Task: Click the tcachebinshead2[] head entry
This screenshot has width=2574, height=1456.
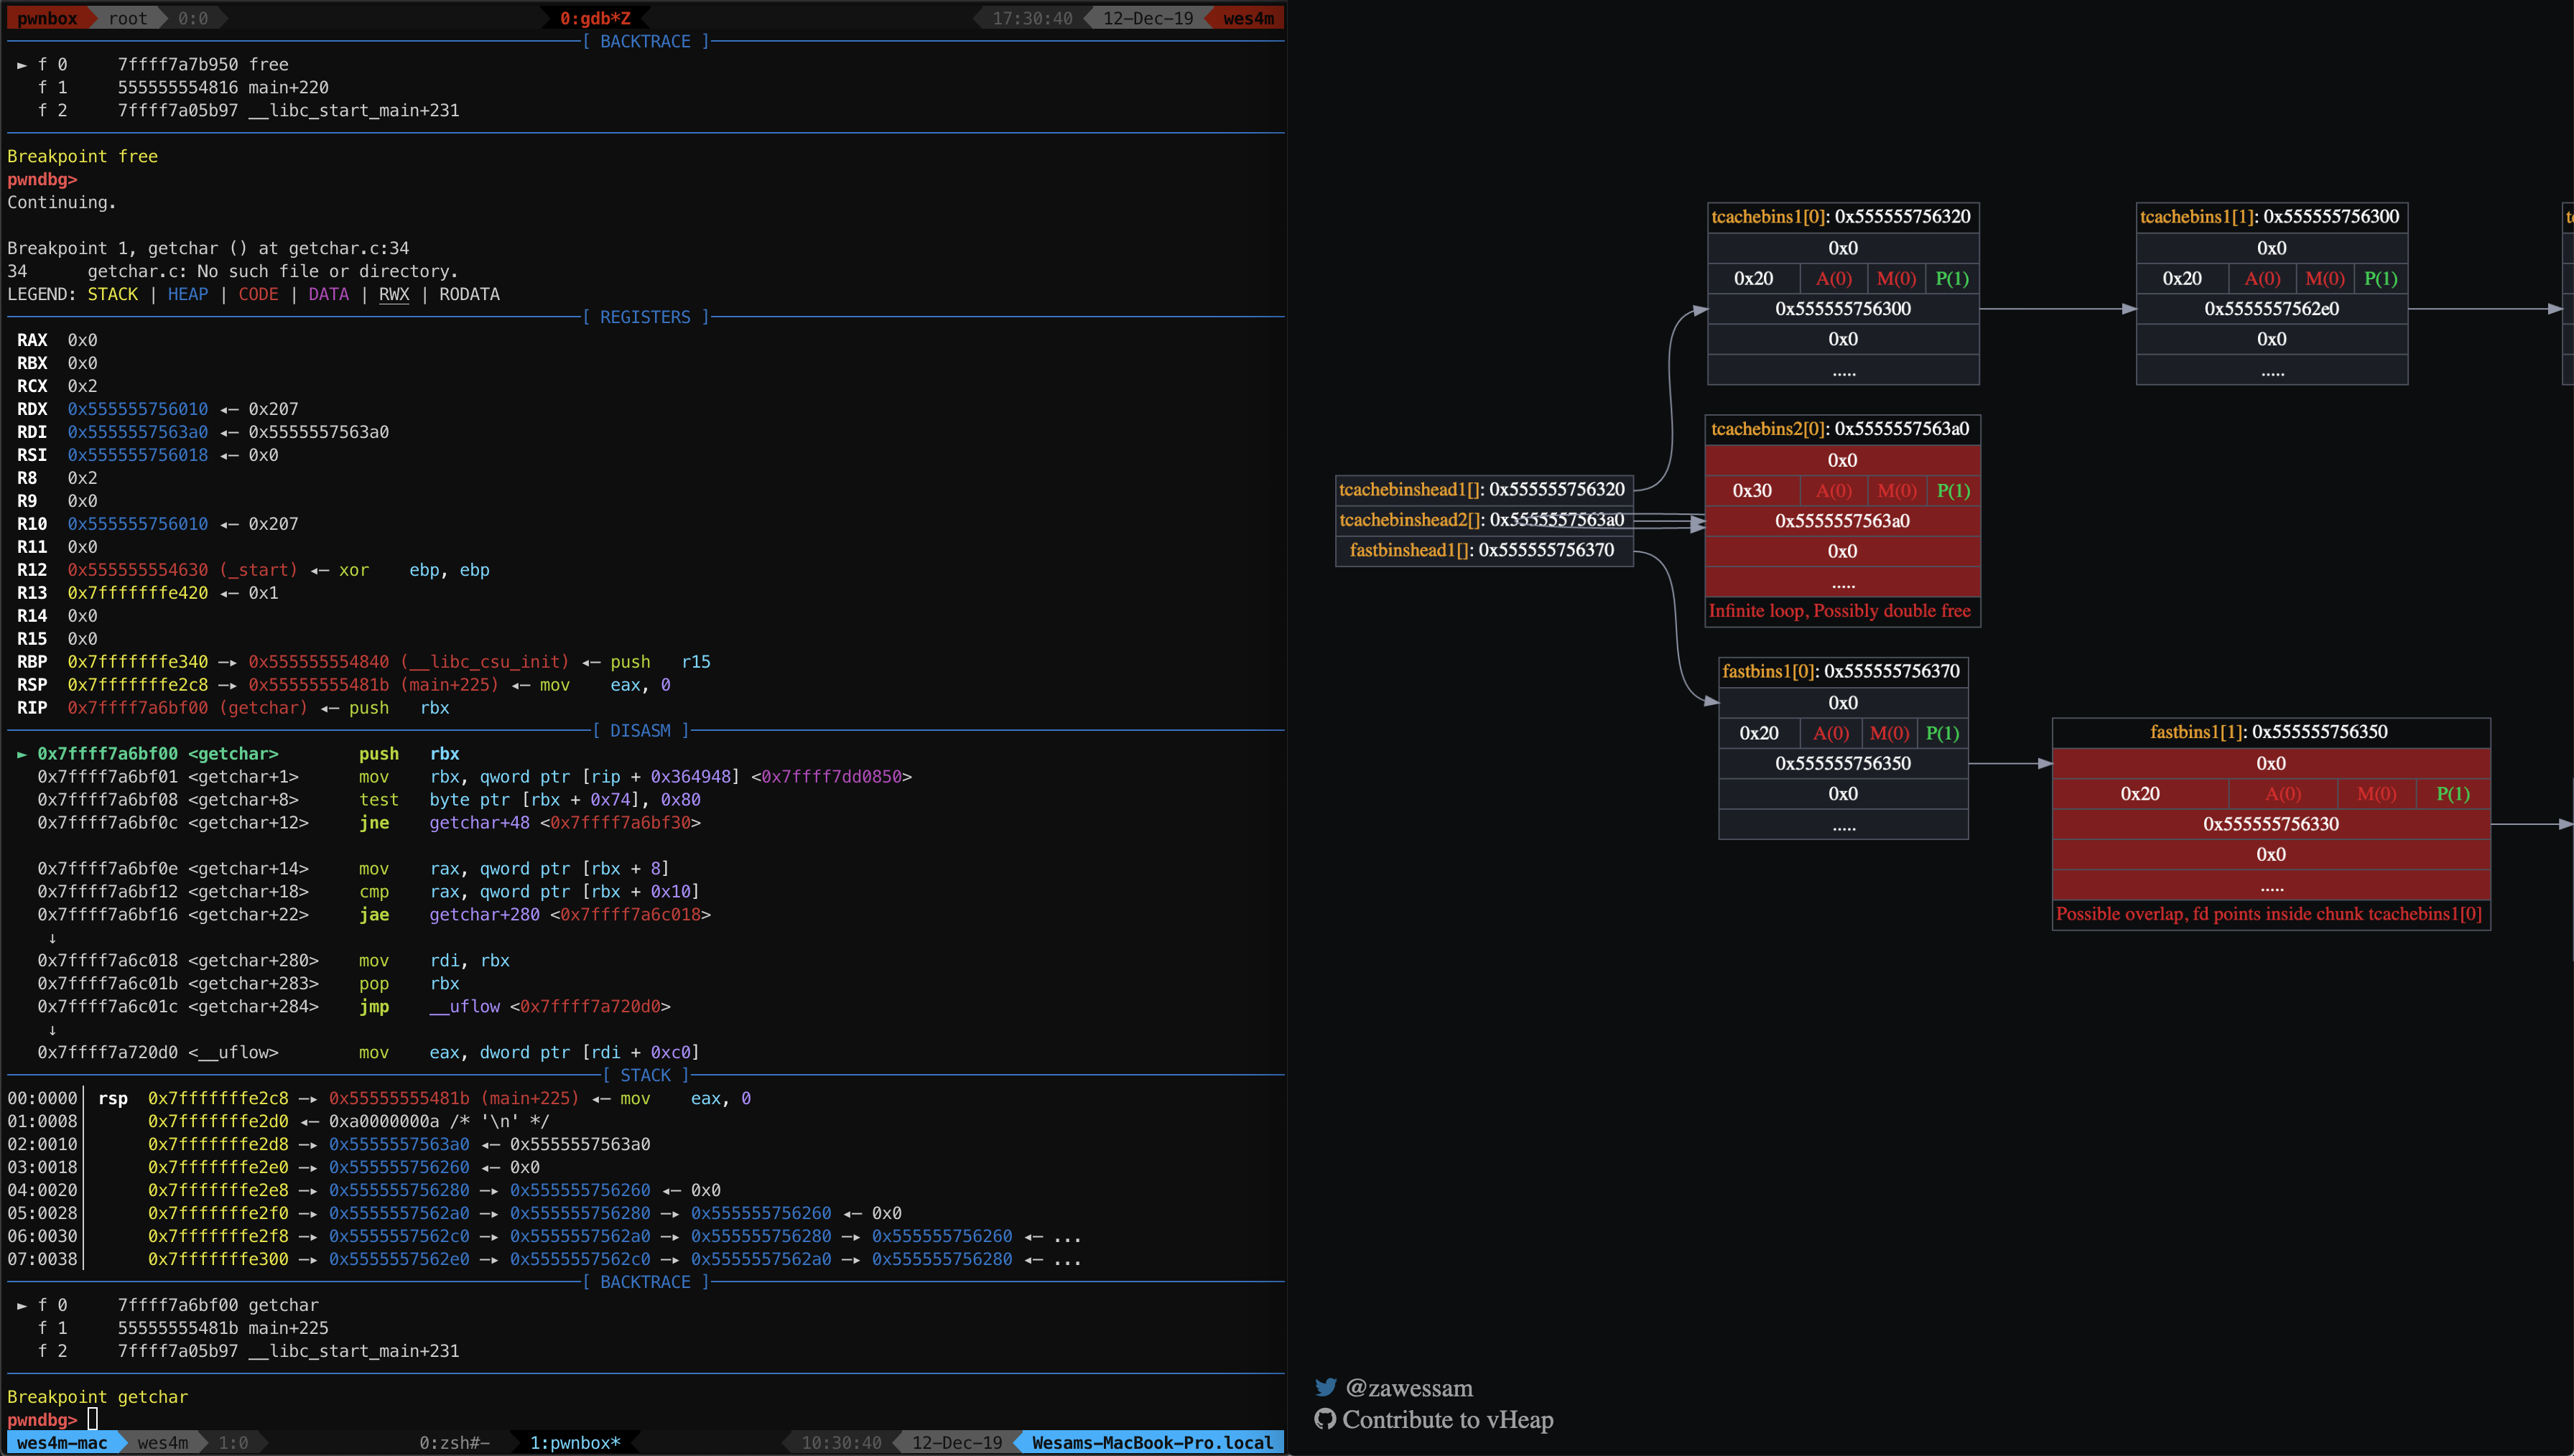Action: [1482, 520]
